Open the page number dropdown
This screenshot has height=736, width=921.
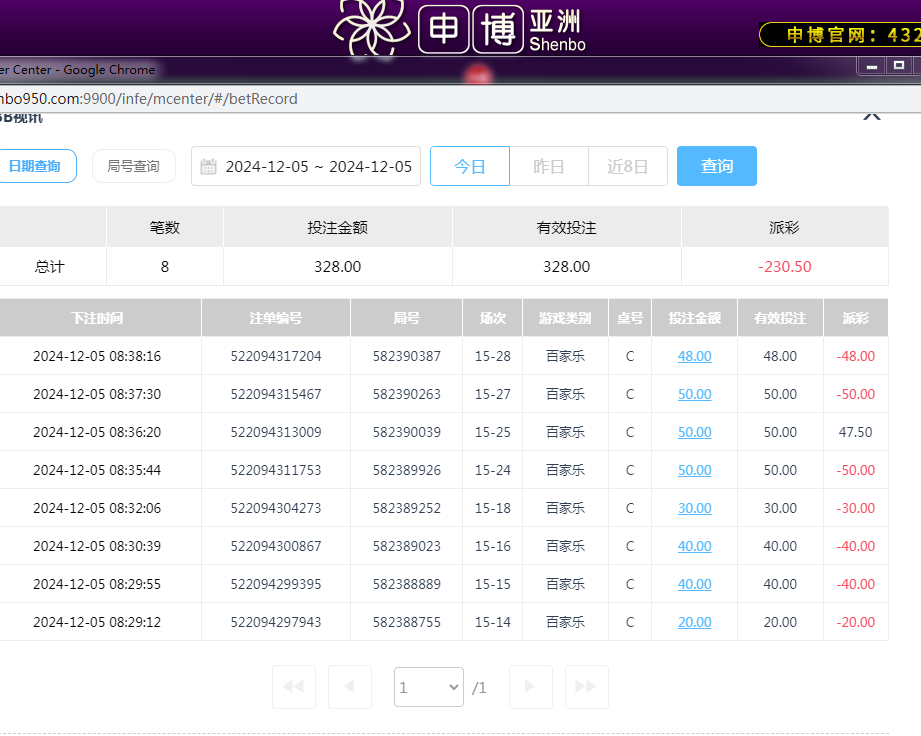429,687
